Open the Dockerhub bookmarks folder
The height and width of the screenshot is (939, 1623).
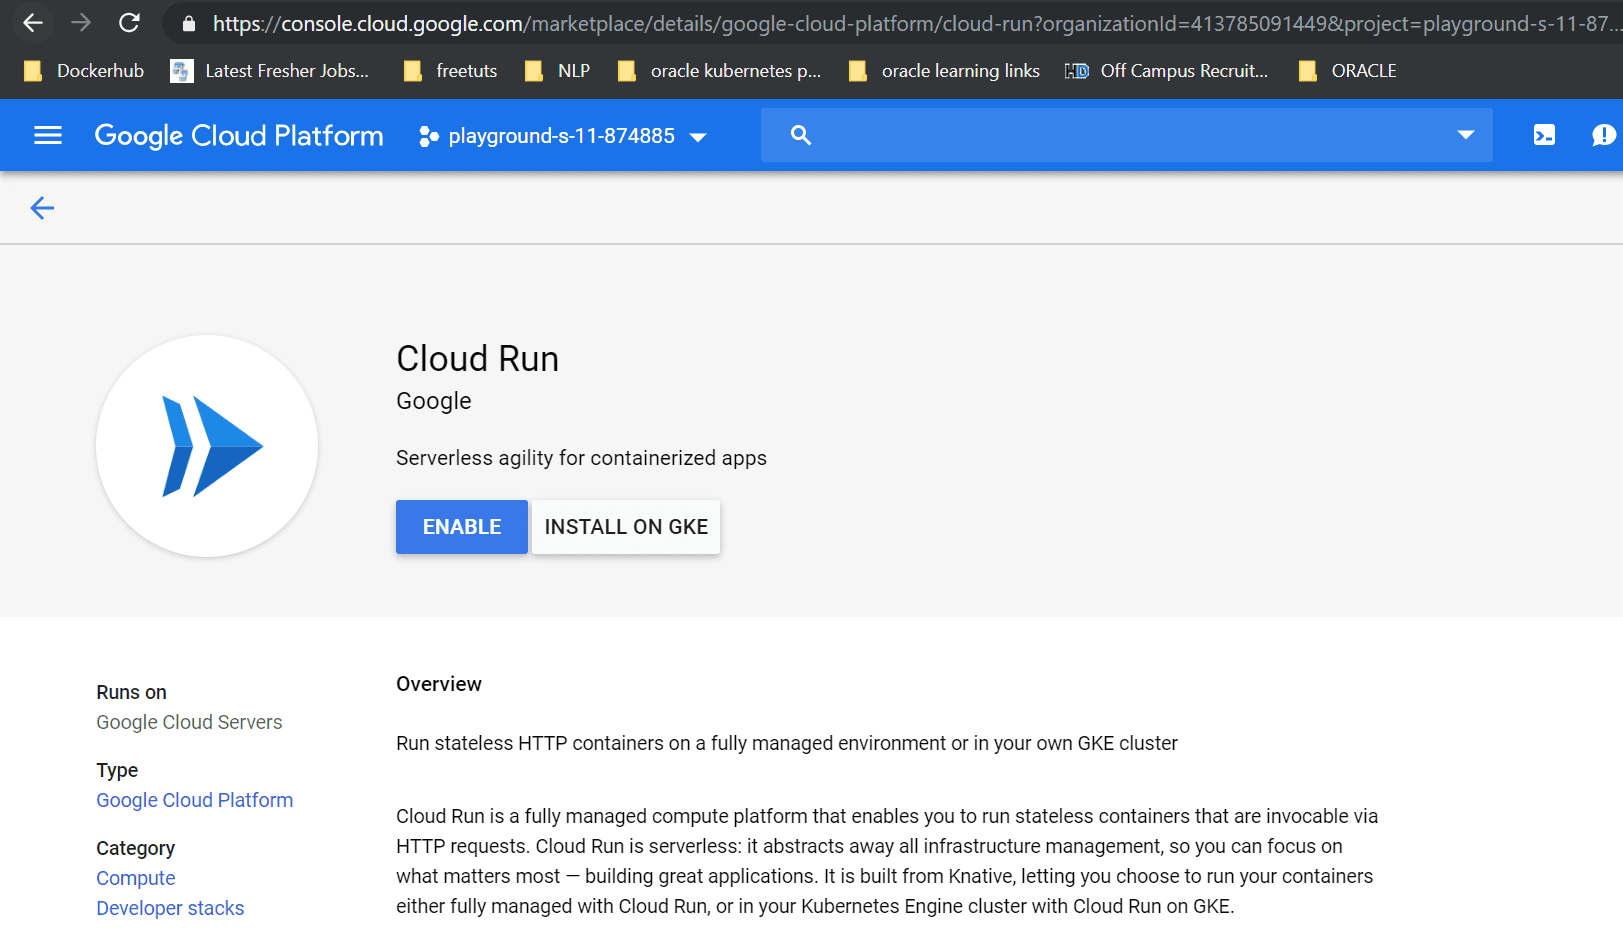click(x=84, y=70)
